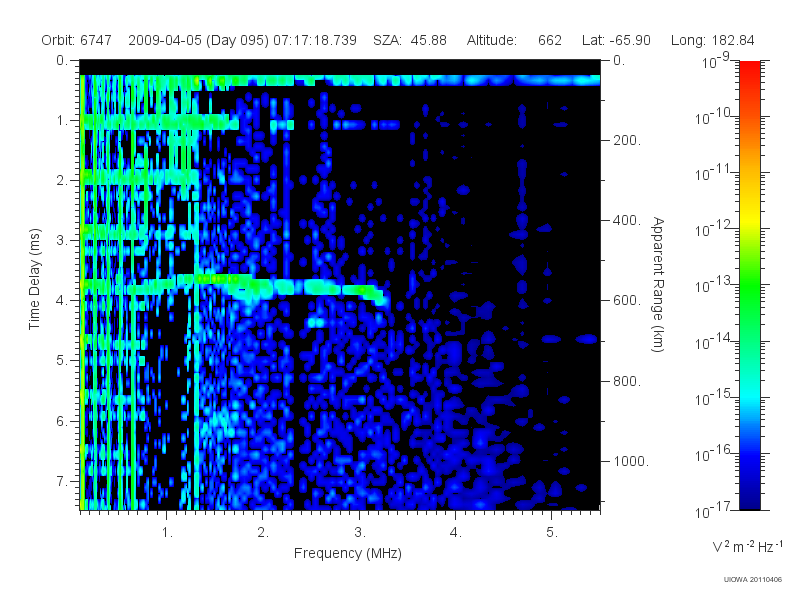This screenshot has width=800, height=600.
Task: Click the 'Time Delay (ms)' axis label
Action: click(x=34, y=279)
